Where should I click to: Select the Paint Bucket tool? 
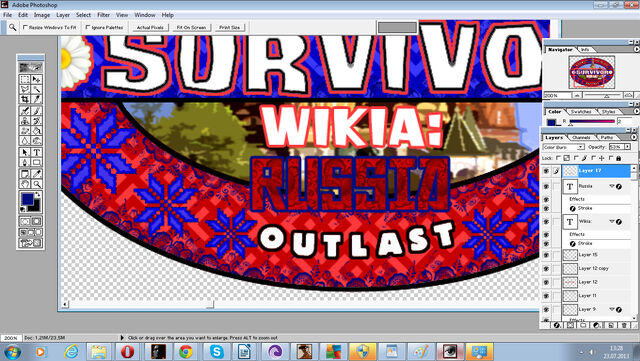click(37, 131)
